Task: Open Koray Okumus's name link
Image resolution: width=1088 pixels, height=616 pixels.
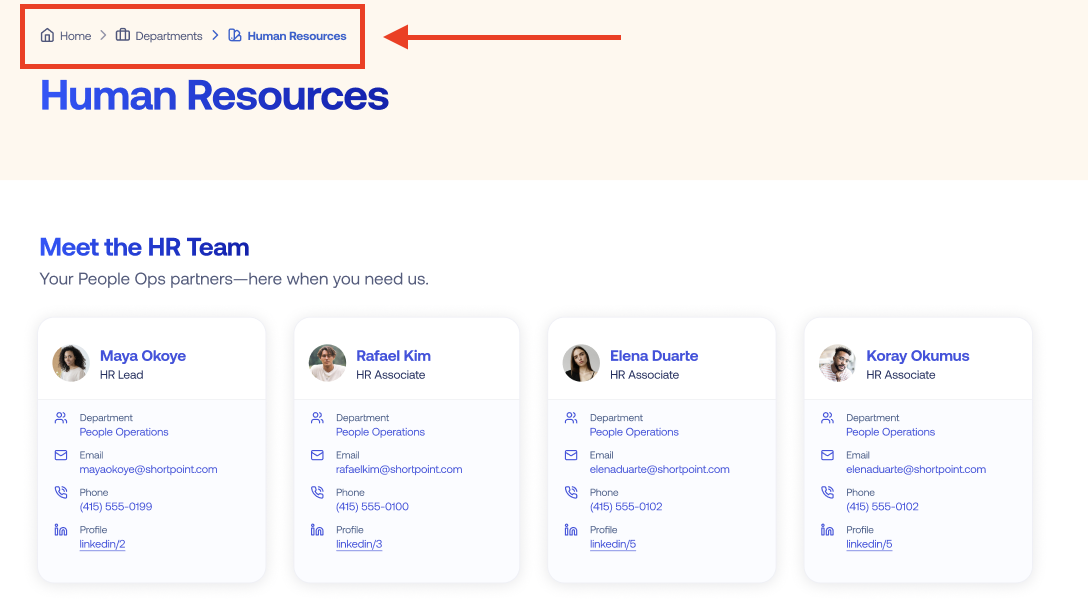Action: (917, 356)
